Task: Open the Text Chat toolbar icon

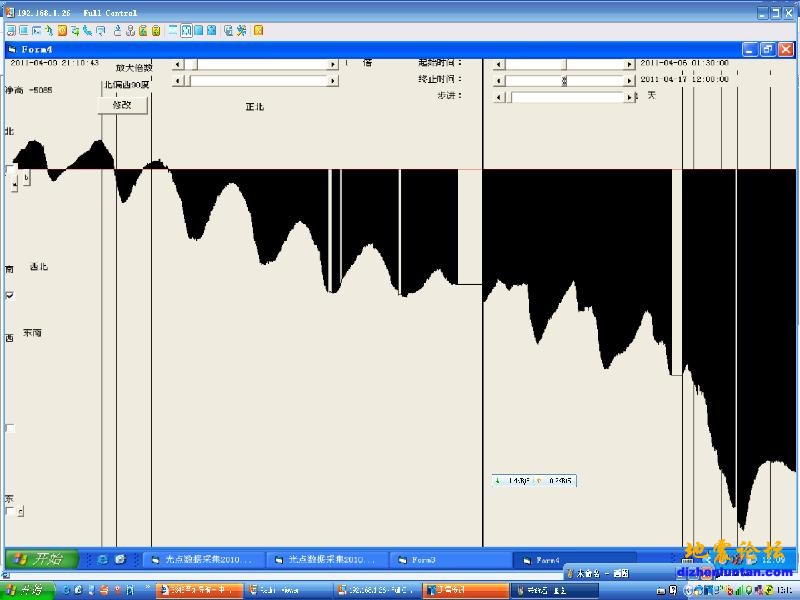Action: pos(75,31)
